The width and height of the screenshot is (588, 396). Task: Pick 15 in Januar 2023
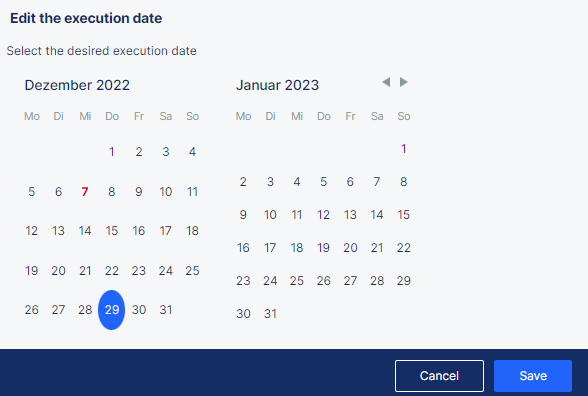click(x=404, y=215)
